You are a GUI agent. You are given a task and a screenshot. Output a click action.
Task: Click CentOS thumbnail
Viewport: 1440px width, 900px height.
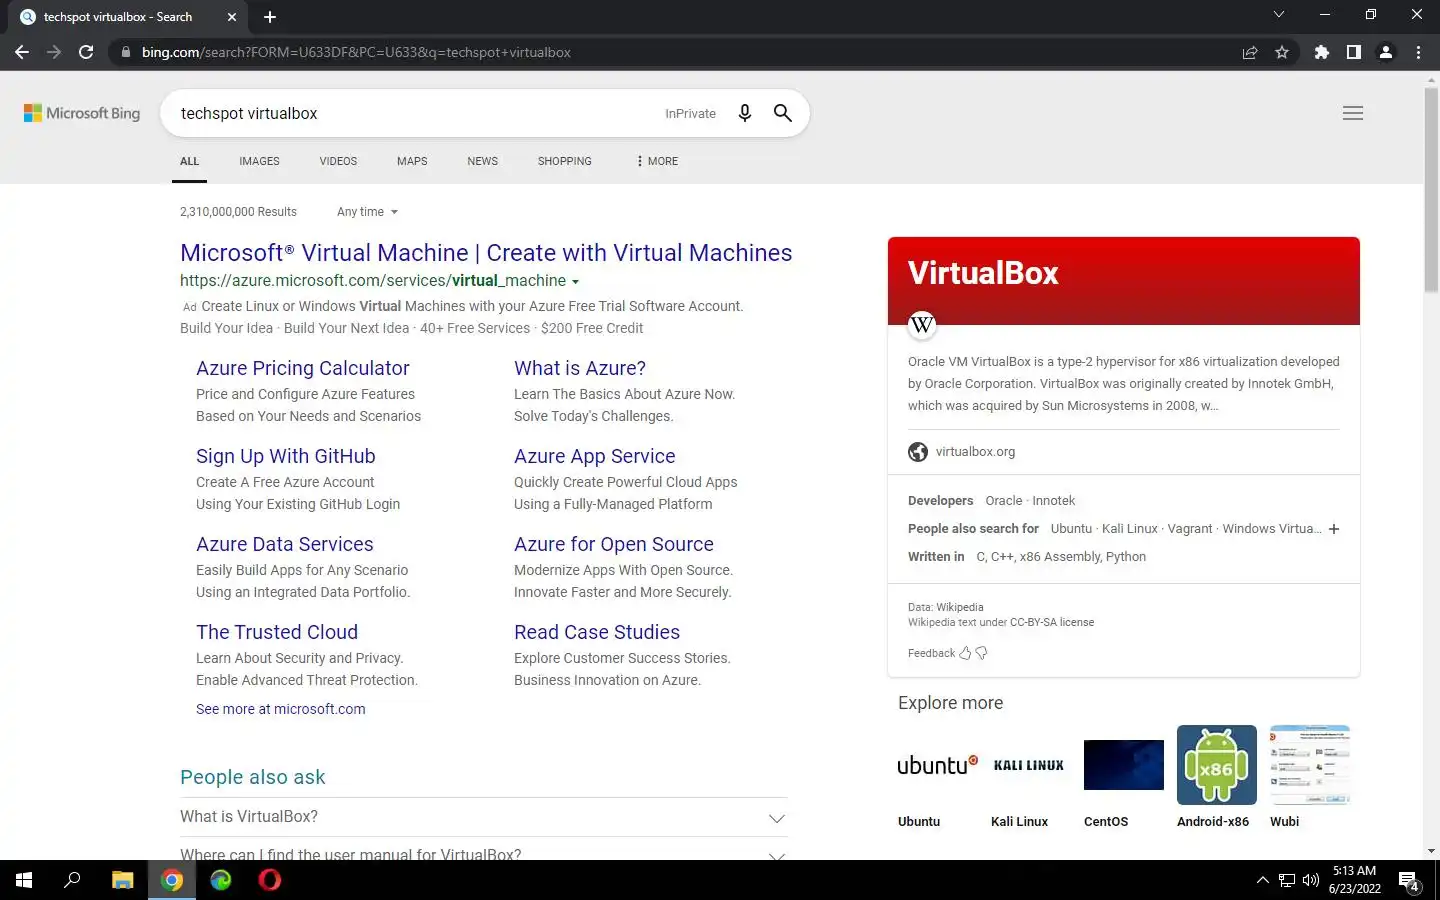[x=1123, y=765]
